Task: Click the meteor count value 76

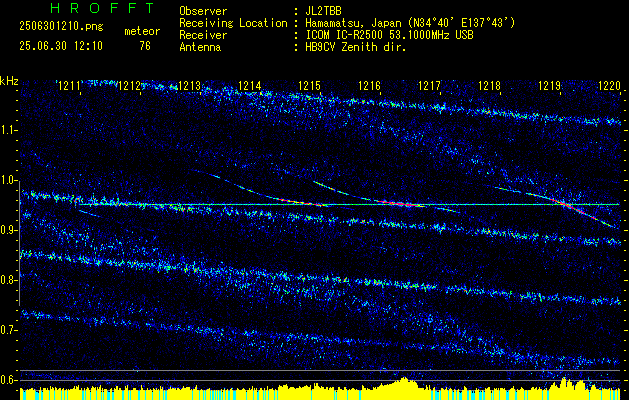Action: (x=145, y=46)
